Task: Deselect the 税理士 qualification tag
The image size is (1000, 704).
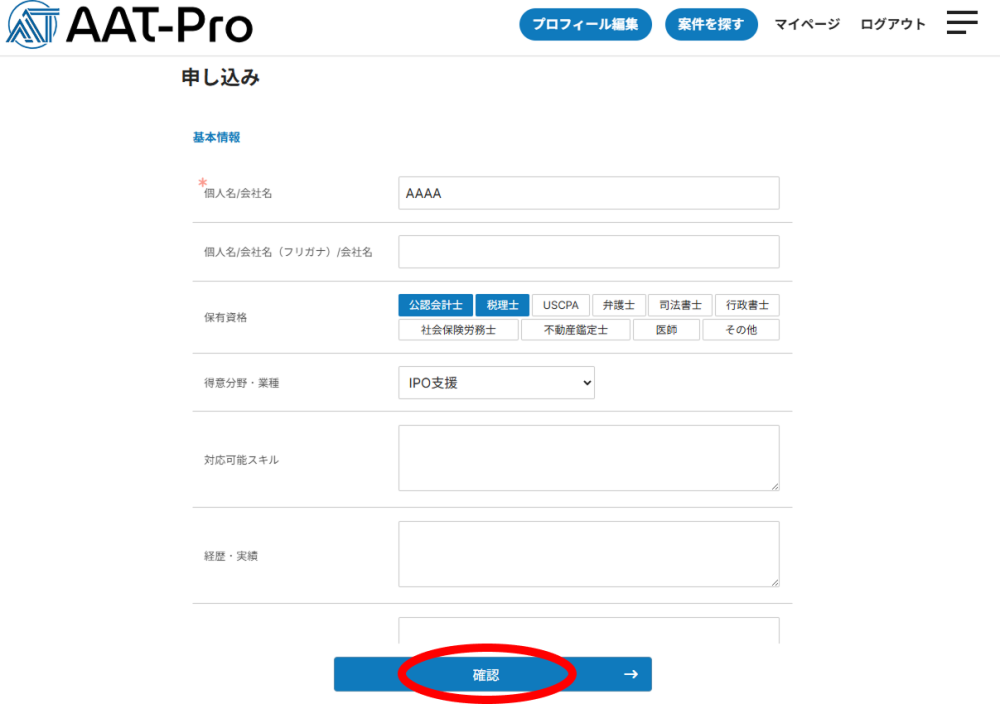Action: pos(502,306)
